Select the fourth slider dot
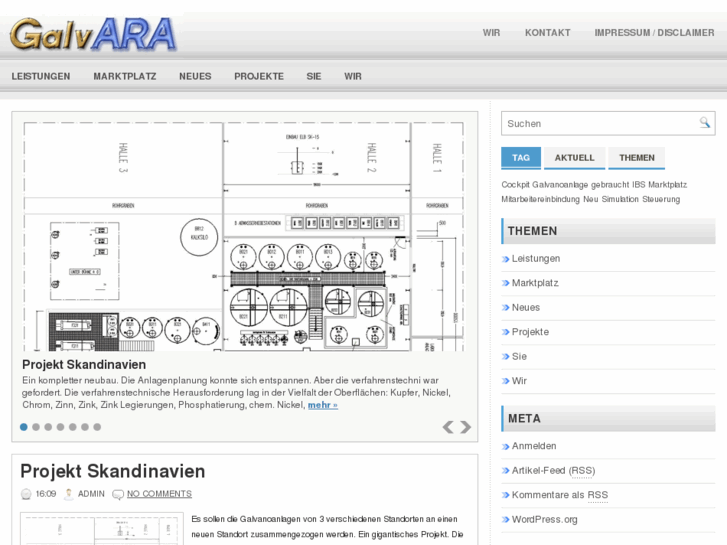This screenshot has width=727, height=545. point(60,427)
